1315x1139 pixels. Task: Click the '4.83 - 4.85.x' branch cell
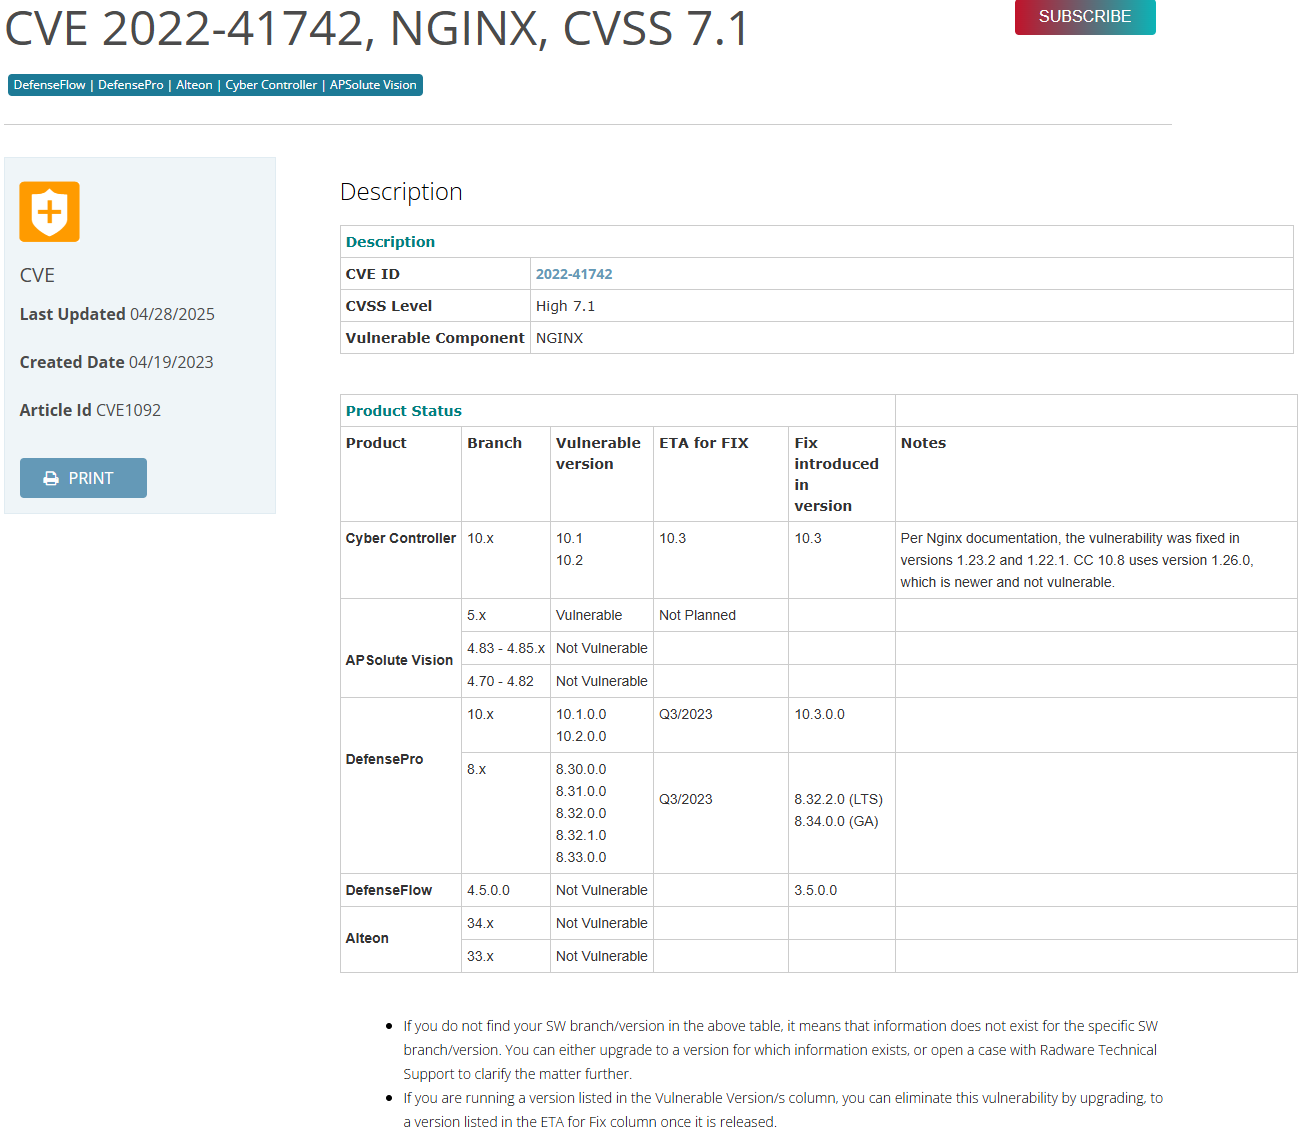(x=506, y=648)
